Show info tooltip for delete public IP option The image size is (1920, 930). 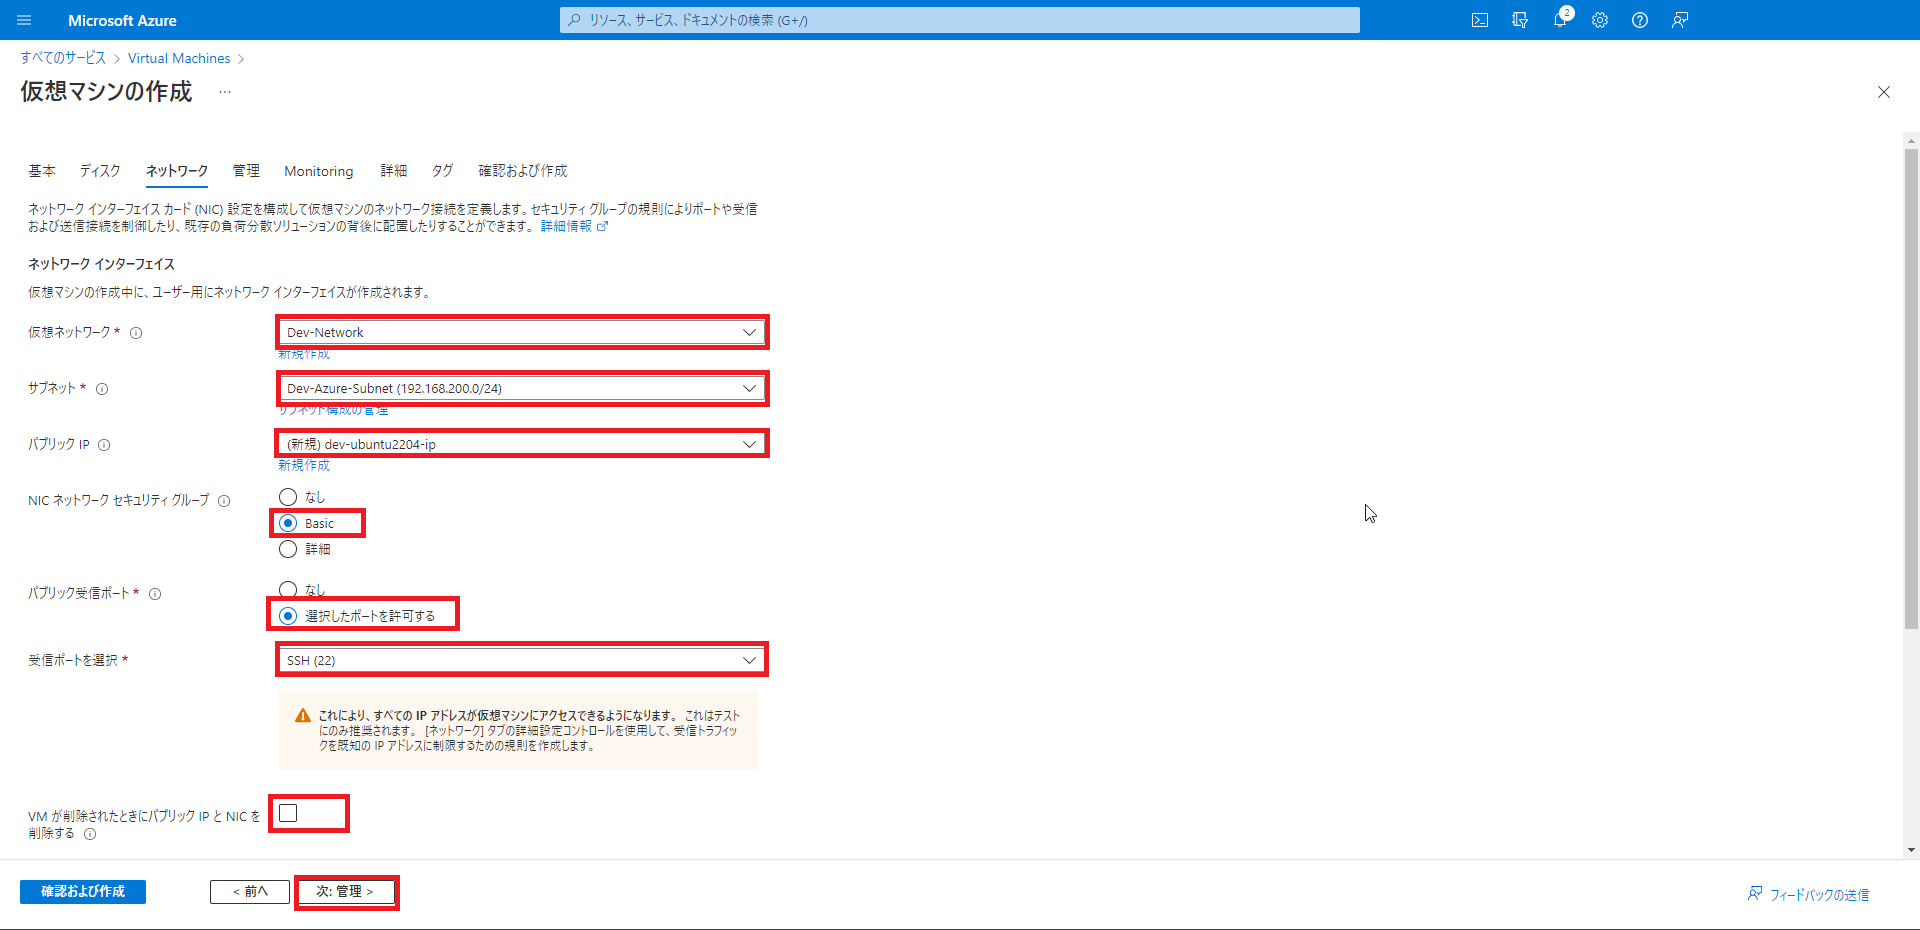coord(90,834)
